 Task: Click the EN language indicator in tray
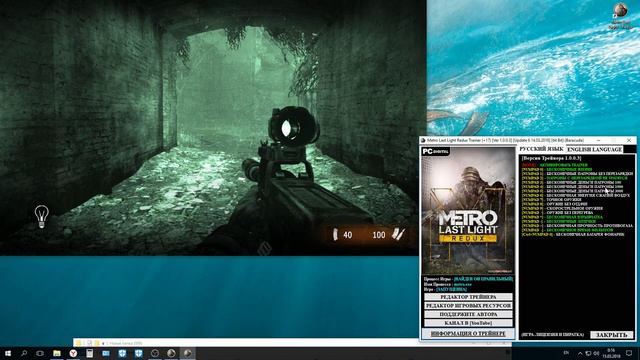(x=566, y=353)
